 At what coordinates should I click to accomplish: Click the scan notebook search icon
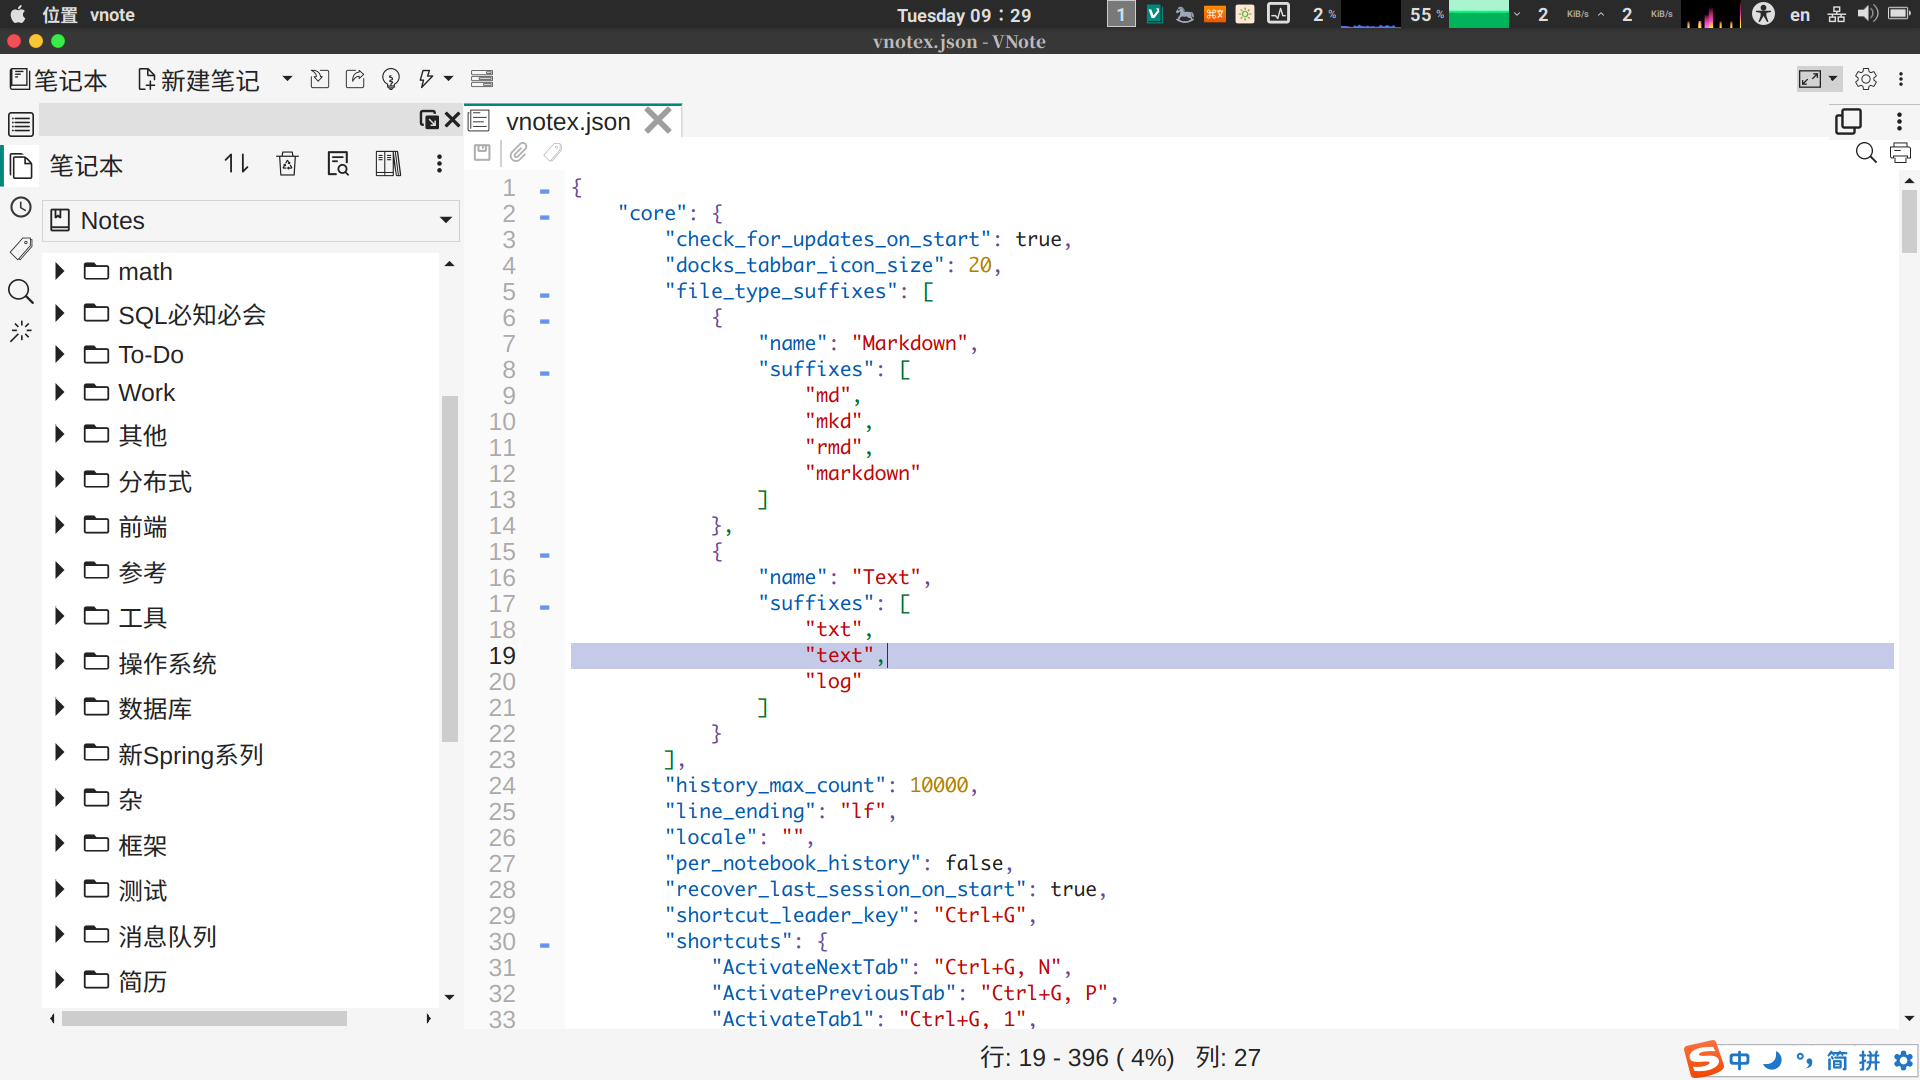click(x=338, y=164)
